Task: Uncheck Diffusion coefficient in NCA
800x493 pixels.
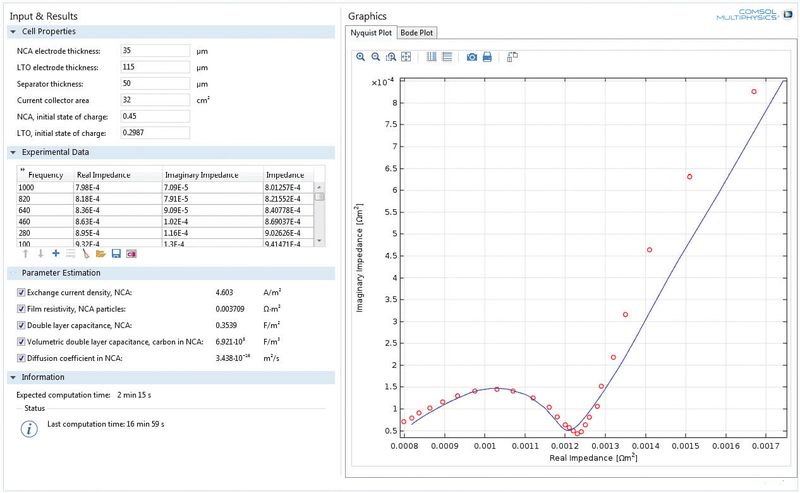Action: tap(21, 358)
